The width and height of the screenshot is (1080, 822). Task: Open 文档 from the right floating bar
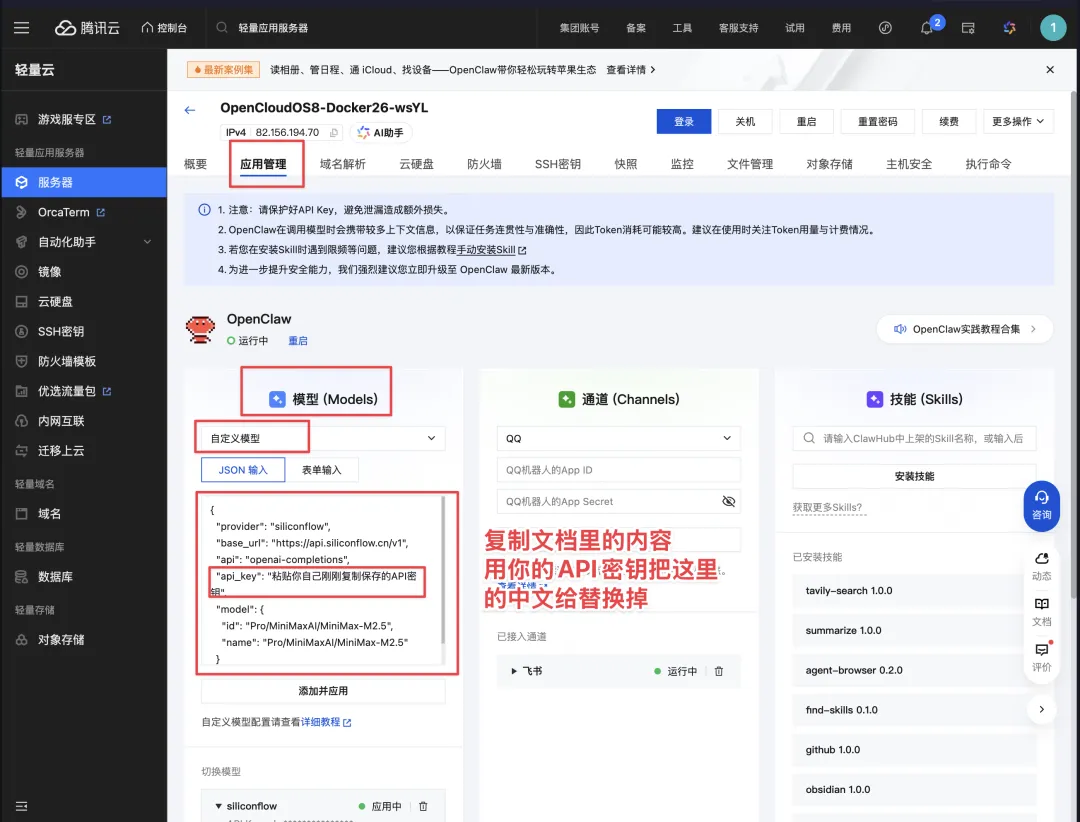pos(1041,612)
